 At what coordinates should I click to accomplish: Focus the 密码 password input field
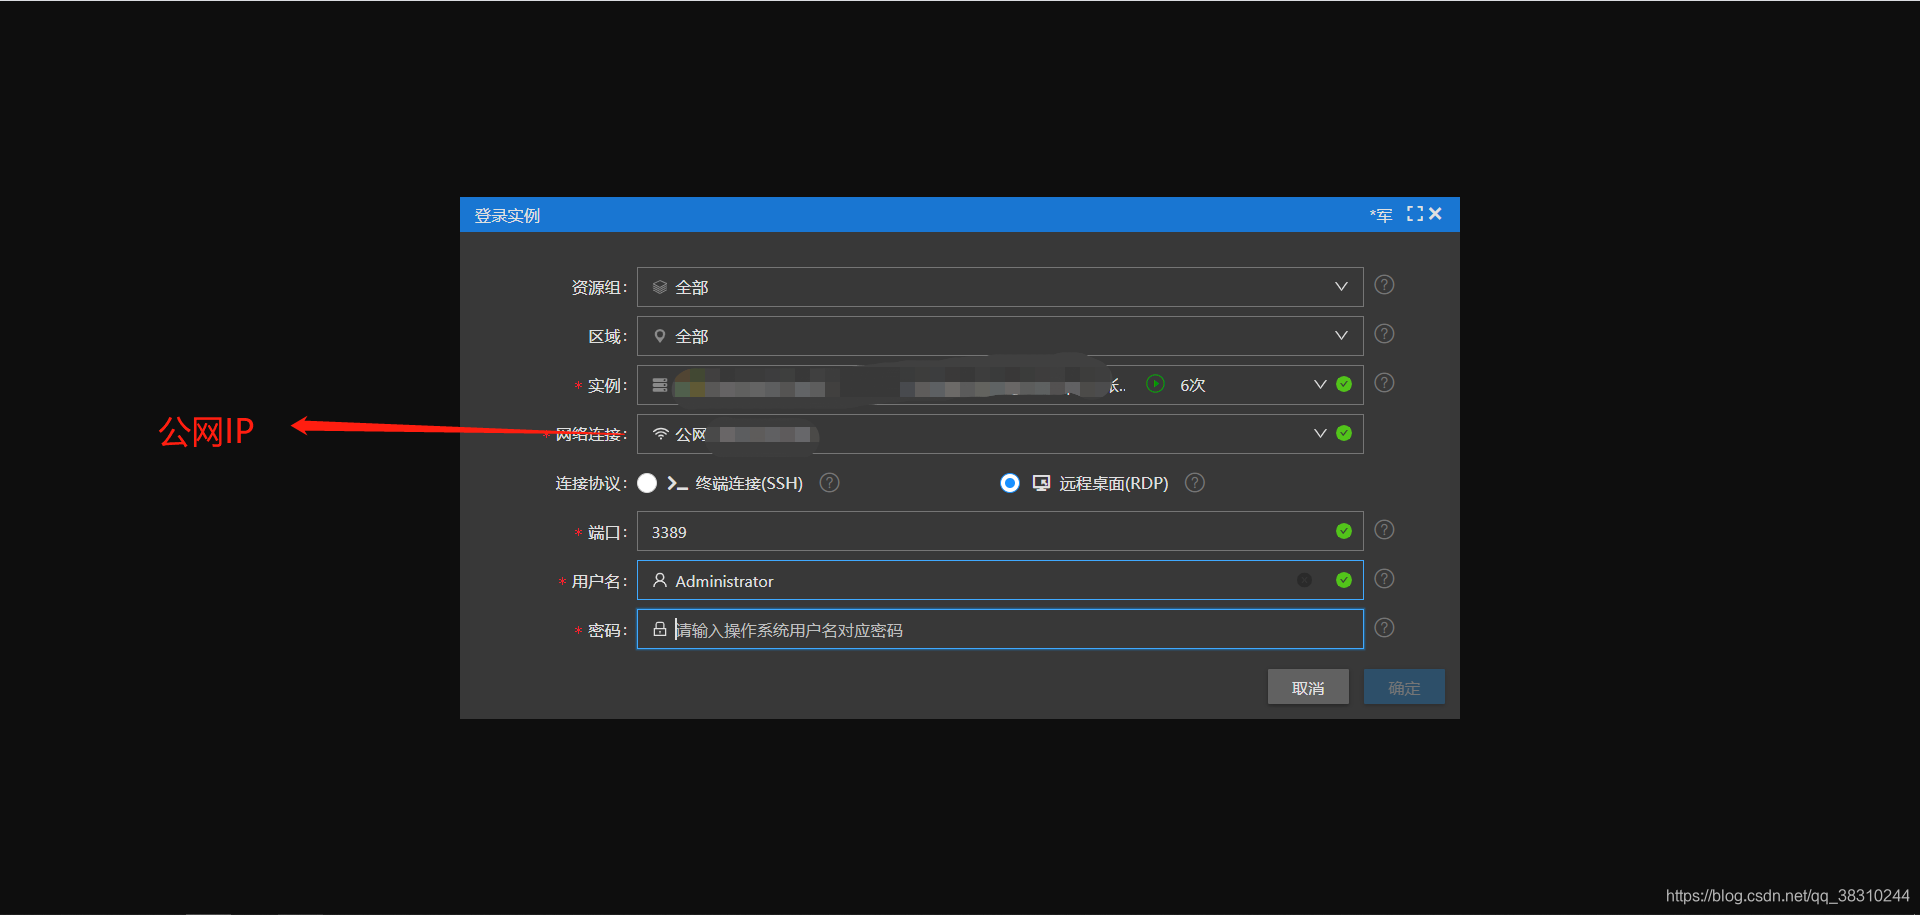[x=1000, y=629]
